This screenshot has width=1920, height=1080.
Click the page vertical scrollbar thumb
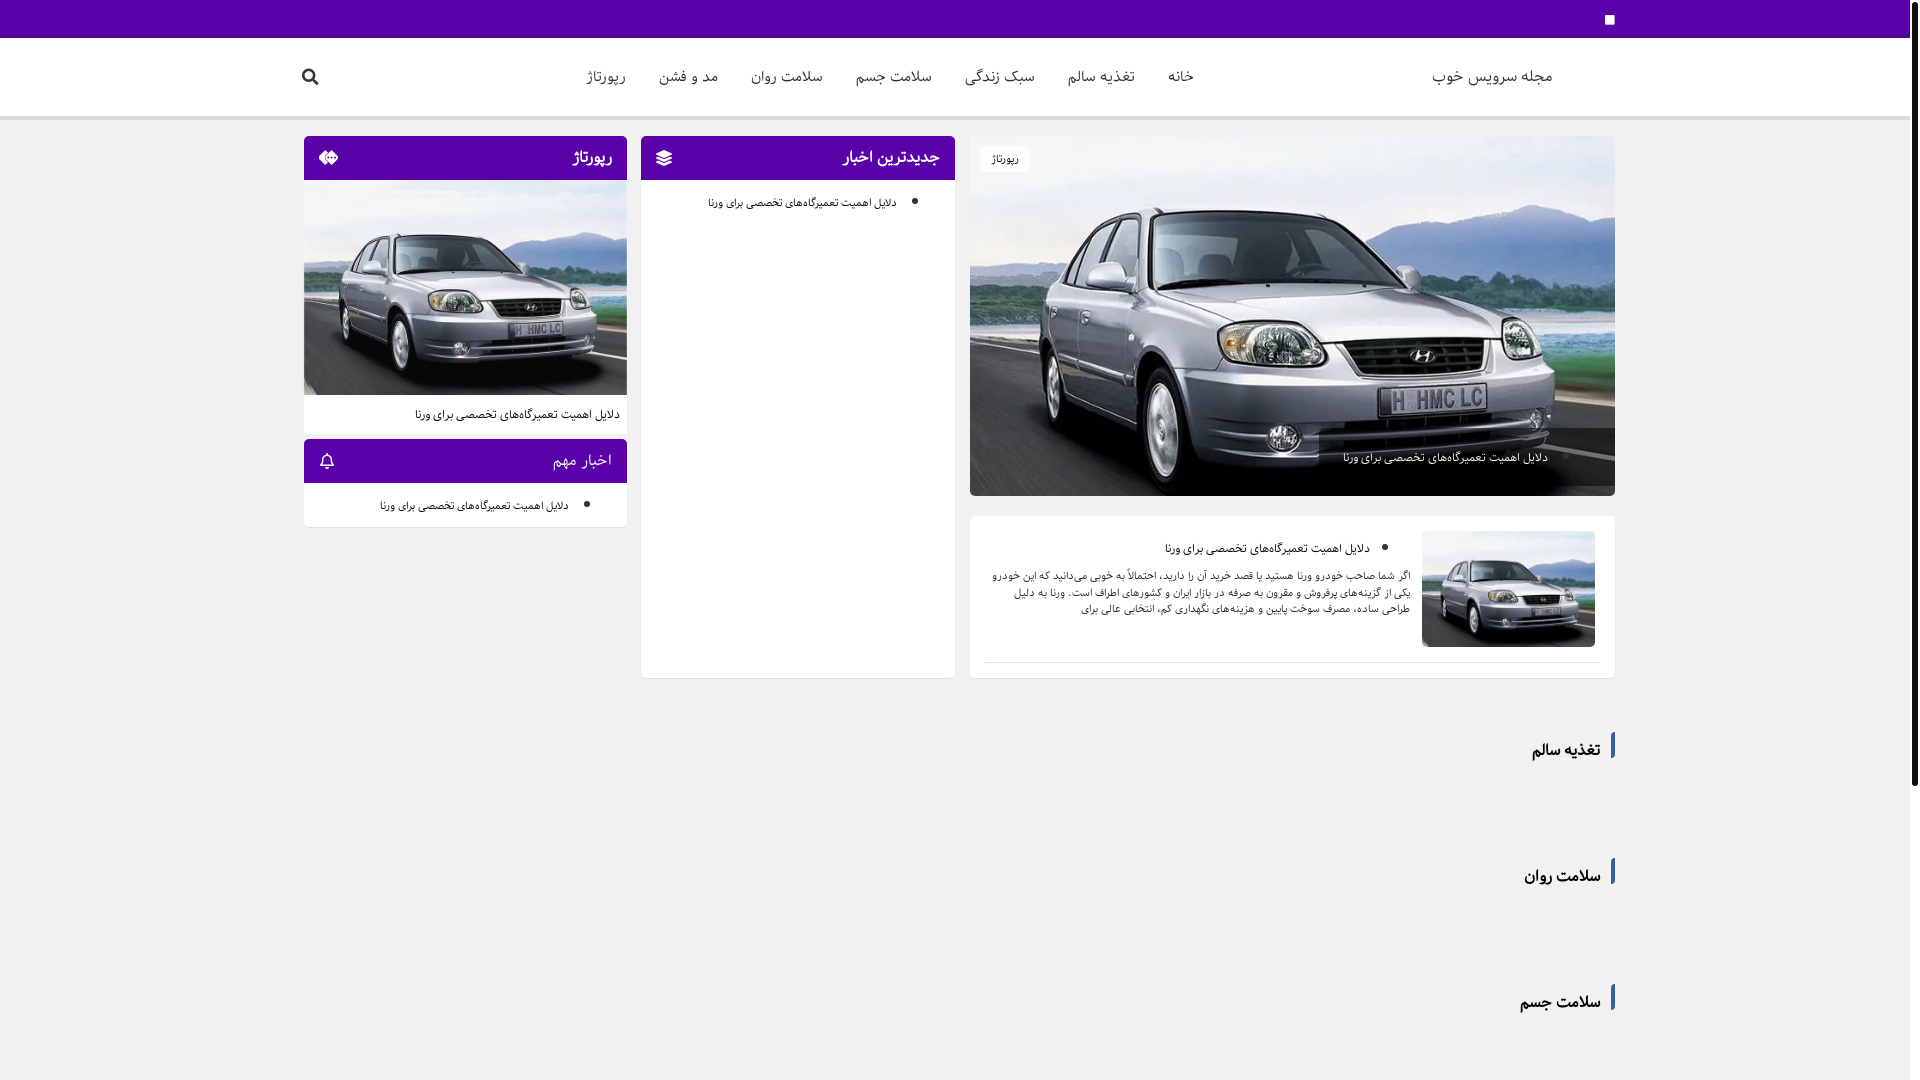[1914, 393]
